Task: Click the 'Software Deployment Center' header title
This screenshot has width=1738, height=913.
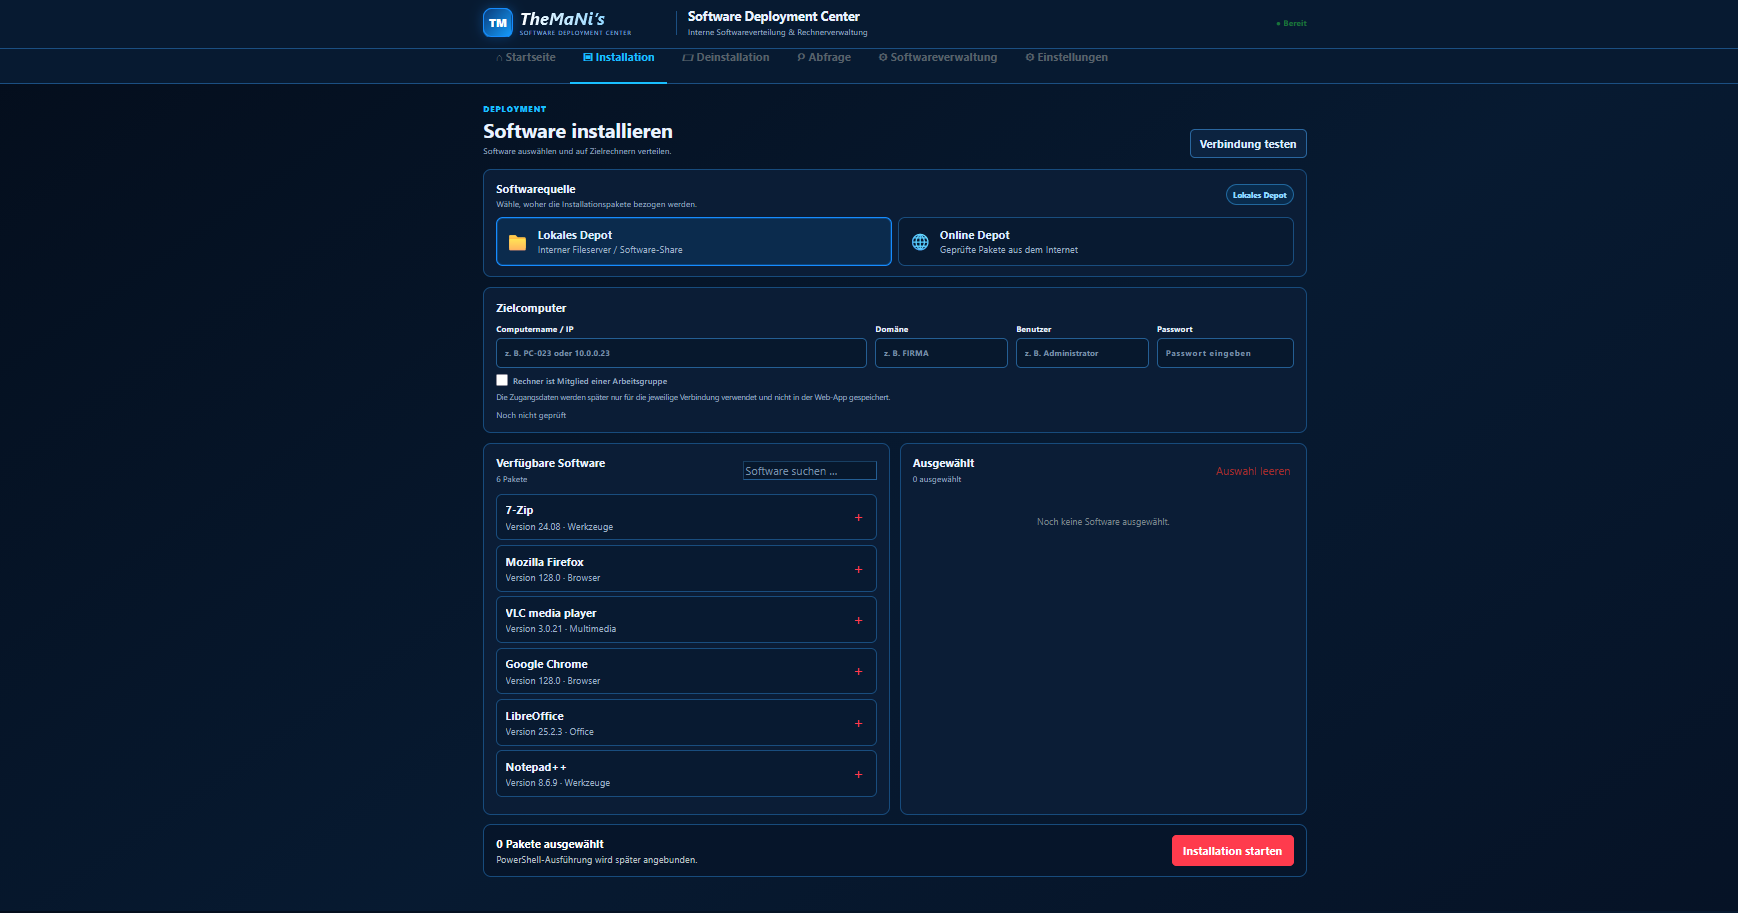Action: click(774, 16)
